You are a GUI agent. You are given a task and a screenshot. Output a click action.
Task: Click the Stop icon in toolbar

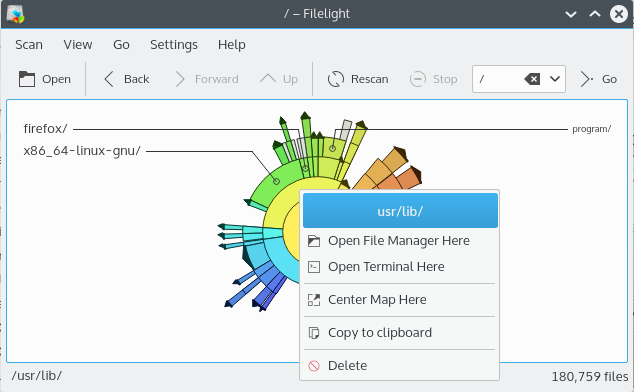[x=418, y=79]
